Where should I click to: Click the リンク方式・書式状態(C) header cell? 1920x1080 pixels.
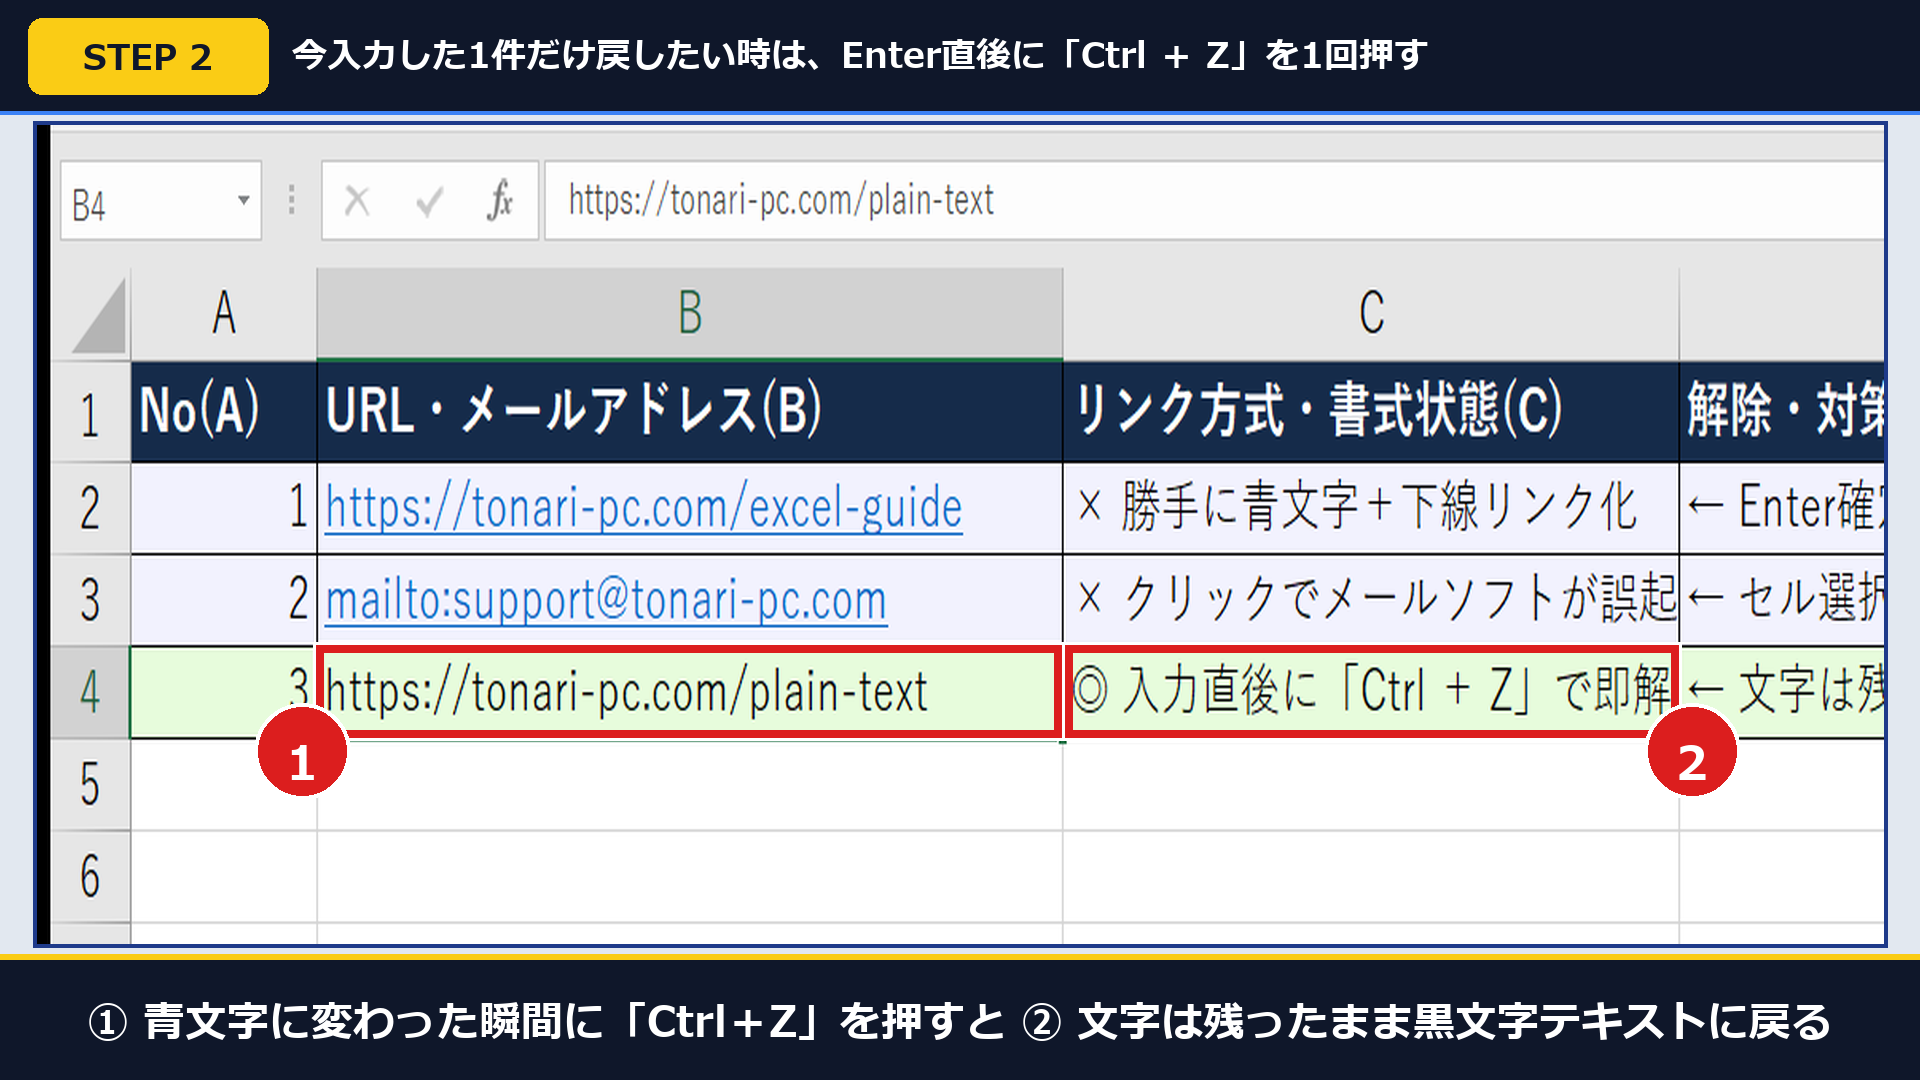click(x=1371, y=411)
